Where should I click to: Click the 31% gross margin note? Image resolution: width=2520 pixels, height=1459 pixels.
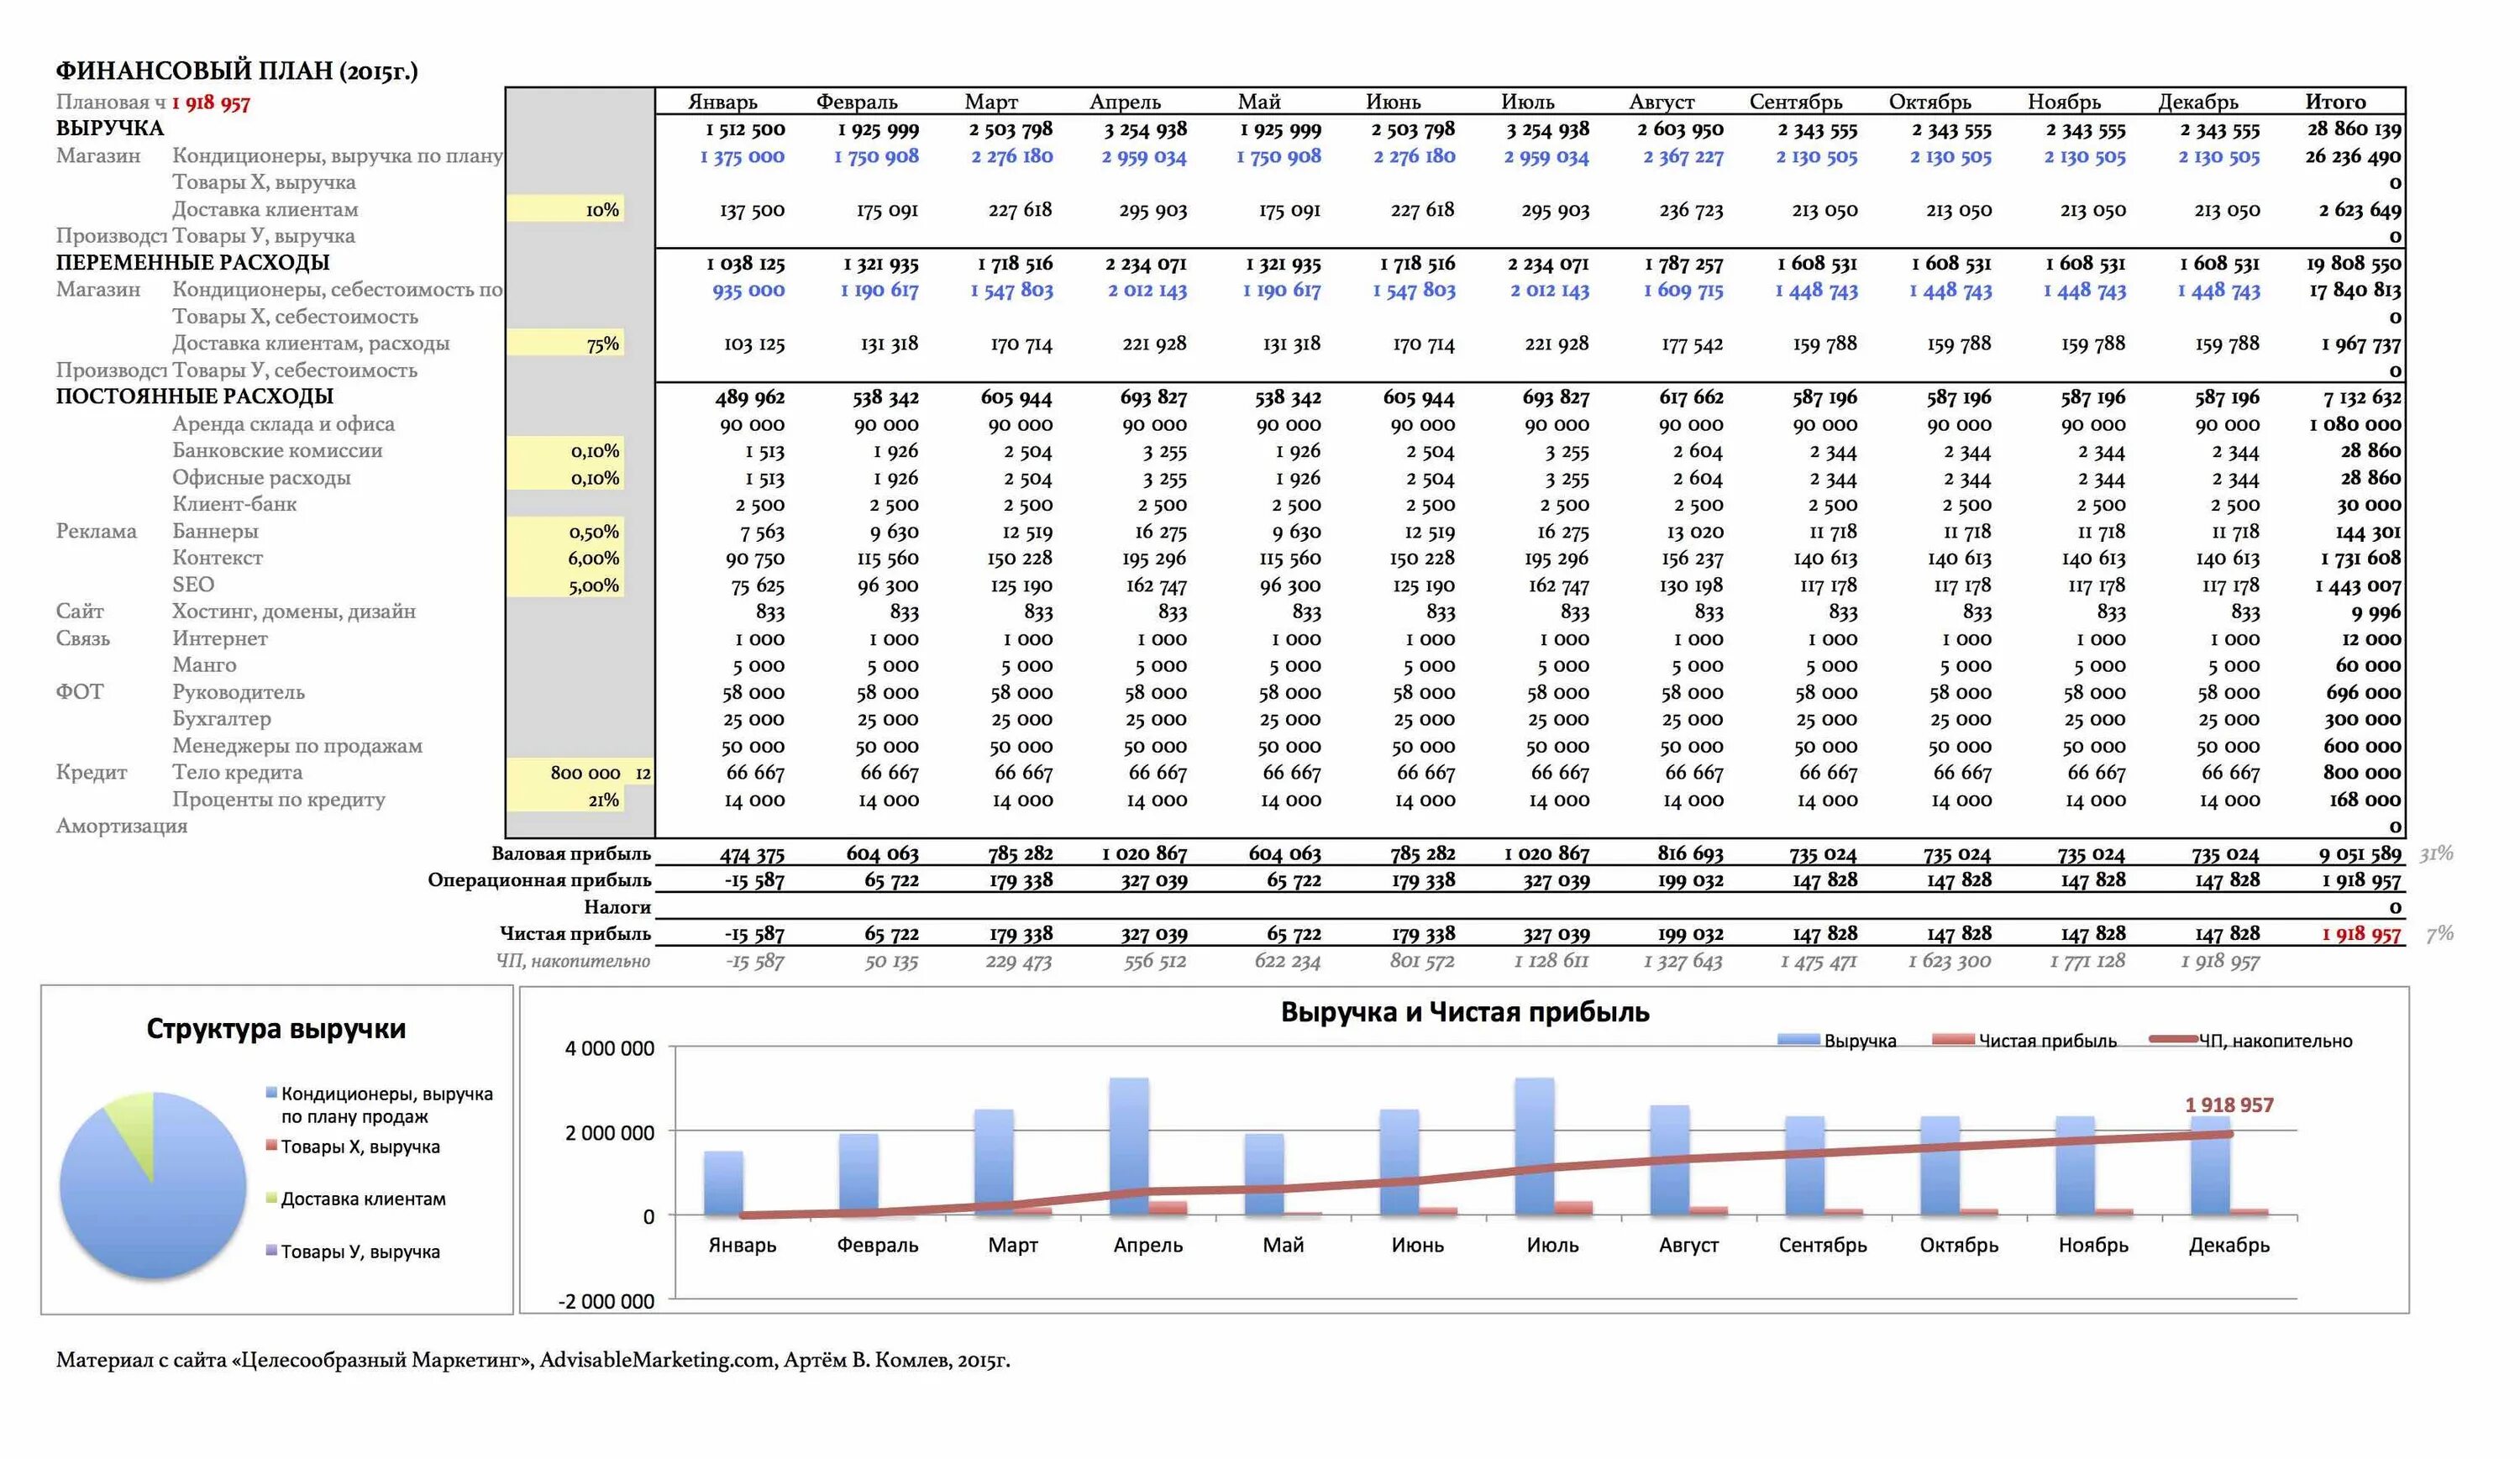pos(2436,853)
